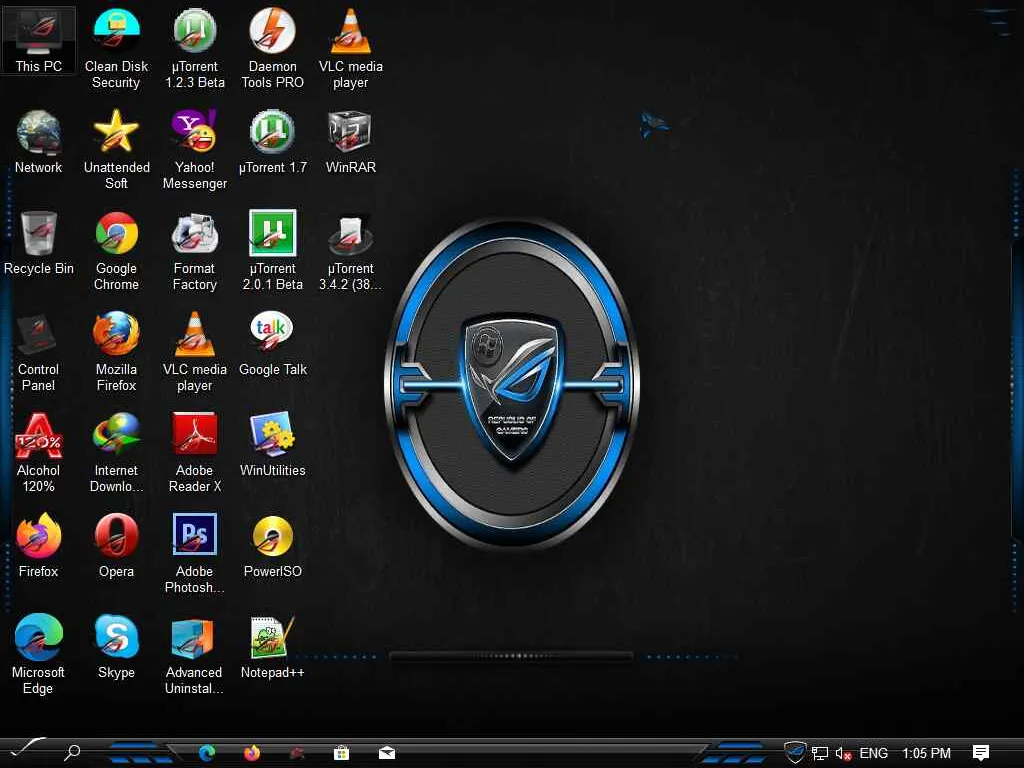The image size is (1024, 768).
Task: Open This PC desktop icon
Action: pyautogui.click(x=39, y=40)
